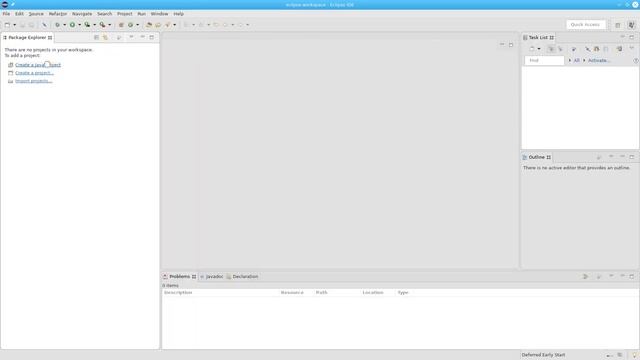Click Collapse All in Package Explorer
Screen dimensions: 640x360
[96, 38]
